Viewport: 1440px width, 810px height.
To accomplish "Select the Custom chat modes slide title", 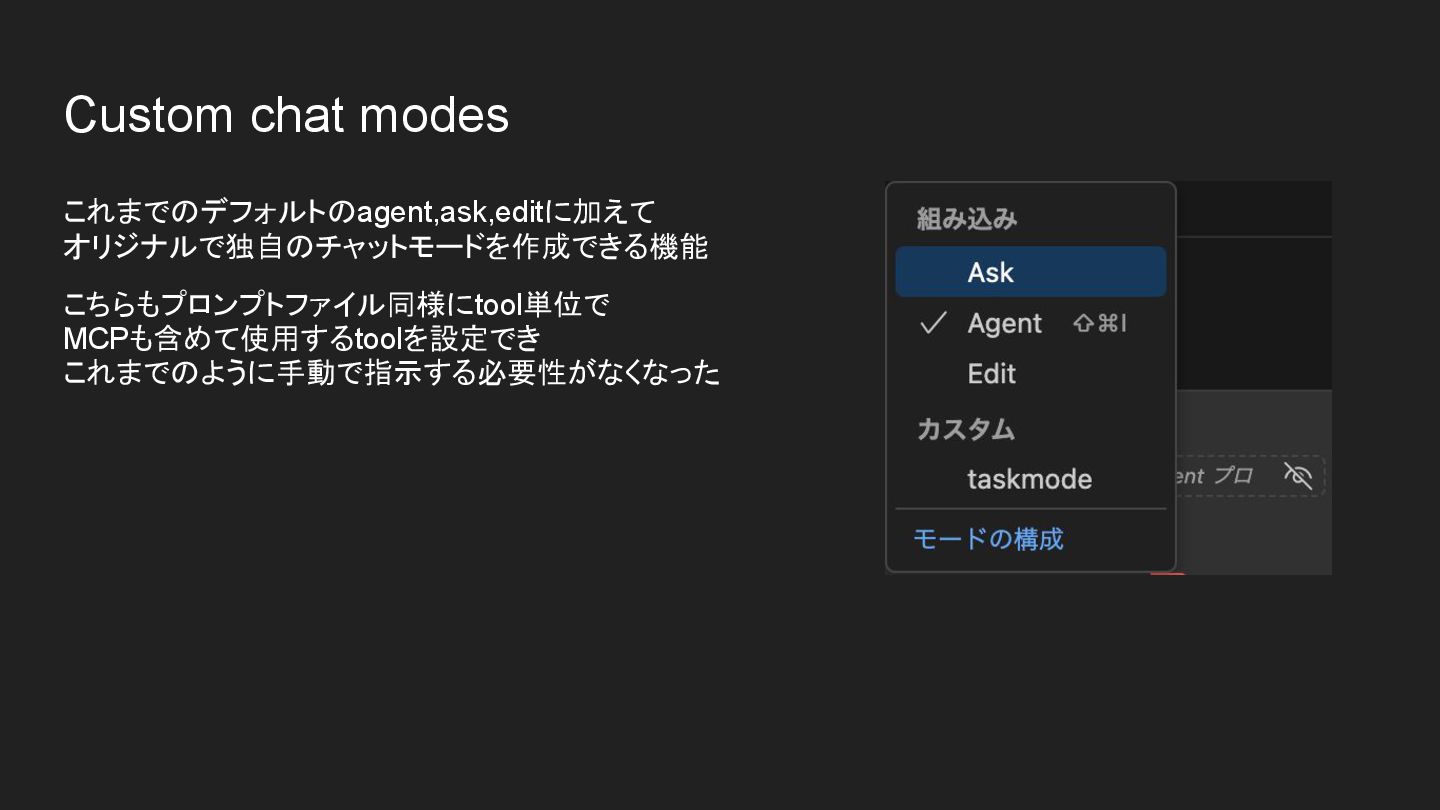I will pyautogui.click(x=287, y=115).
